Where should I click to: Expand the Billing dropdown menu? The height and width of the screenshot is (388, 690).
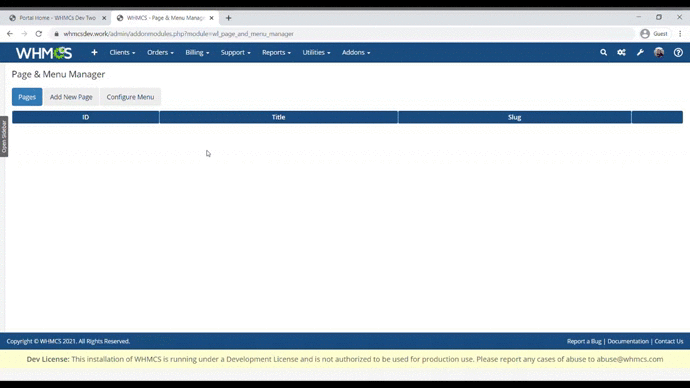pos(197,52)
